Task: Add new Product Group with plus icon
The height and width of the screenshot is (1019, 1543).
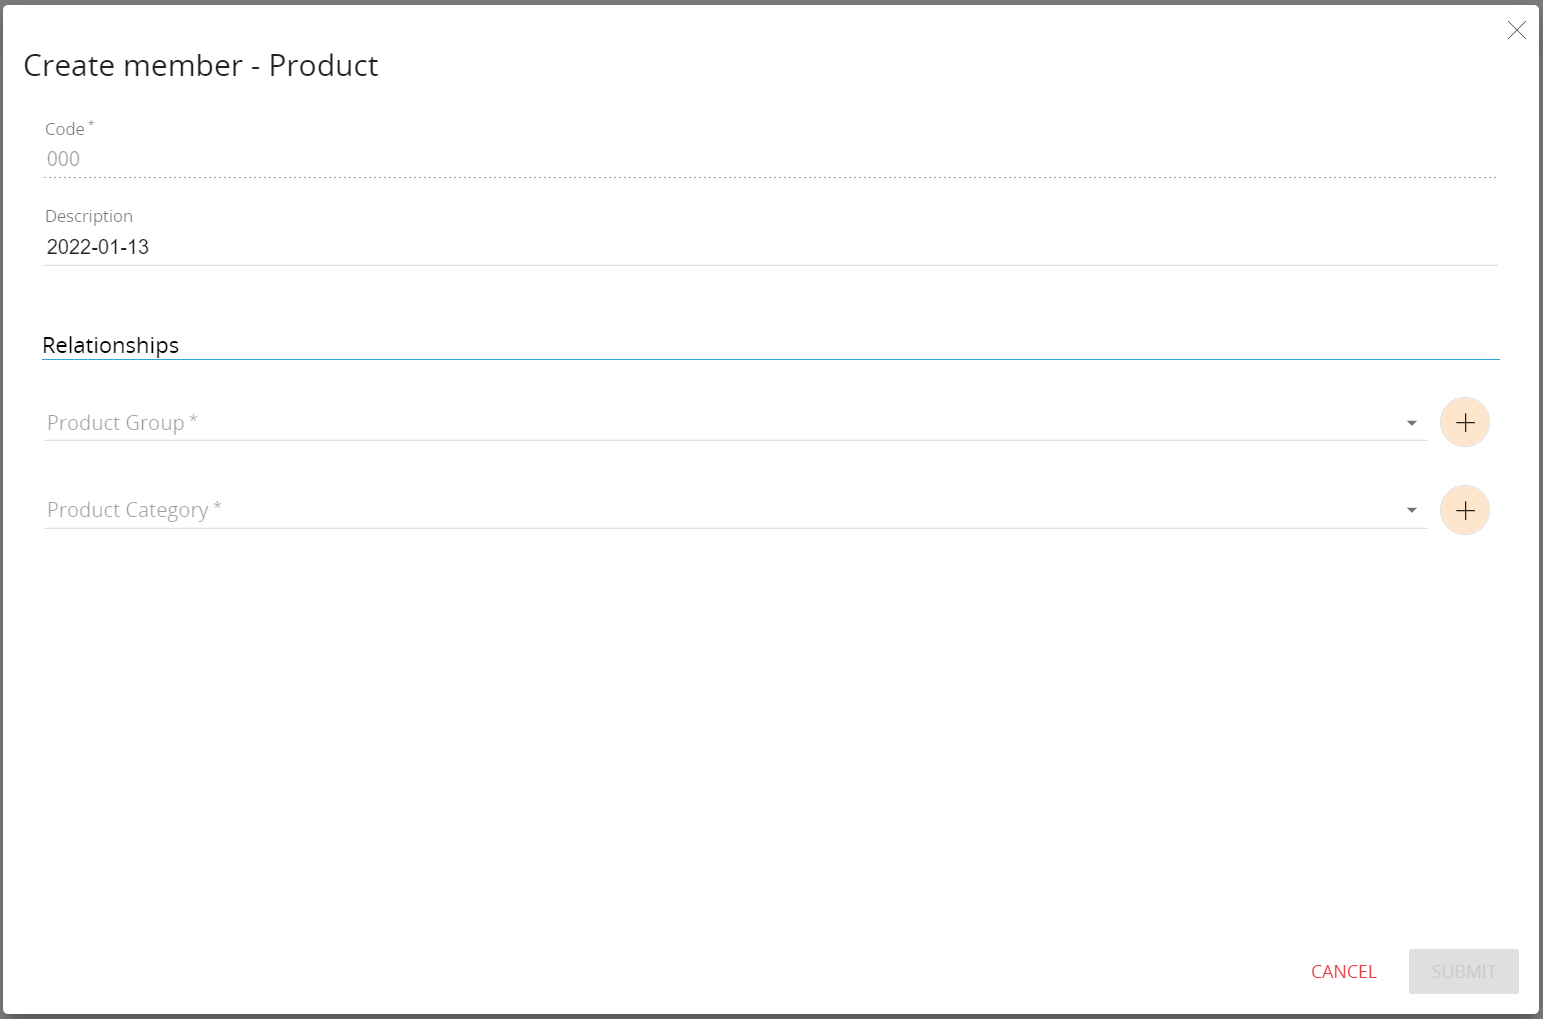Action: point(1465,423)
